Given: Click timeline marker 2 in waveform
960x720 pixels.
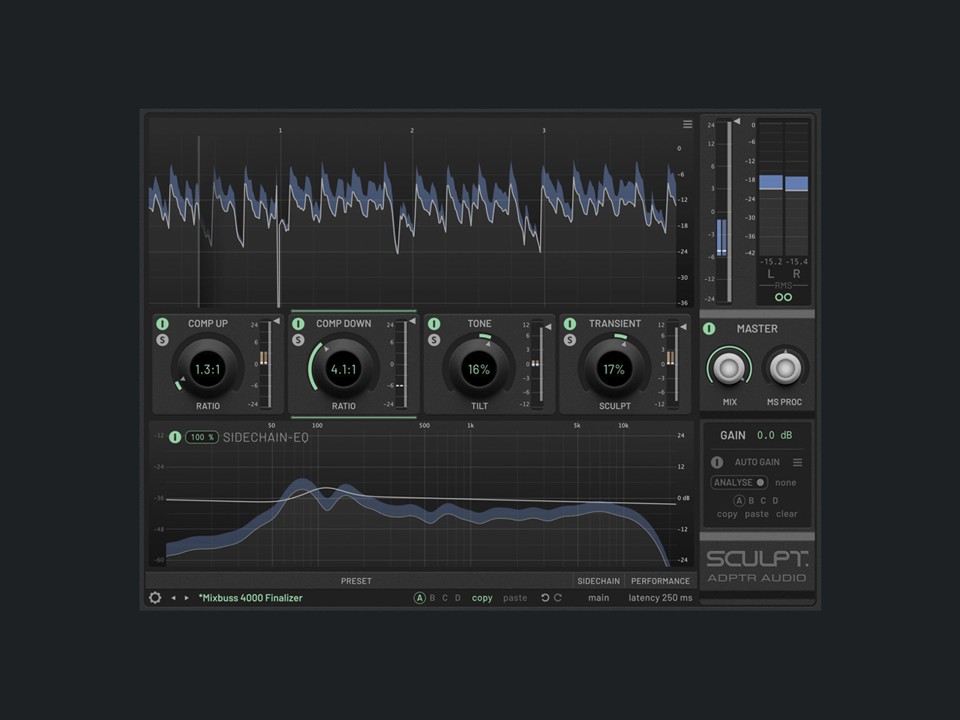Looking at the screenshot, I should click(412, 130).
